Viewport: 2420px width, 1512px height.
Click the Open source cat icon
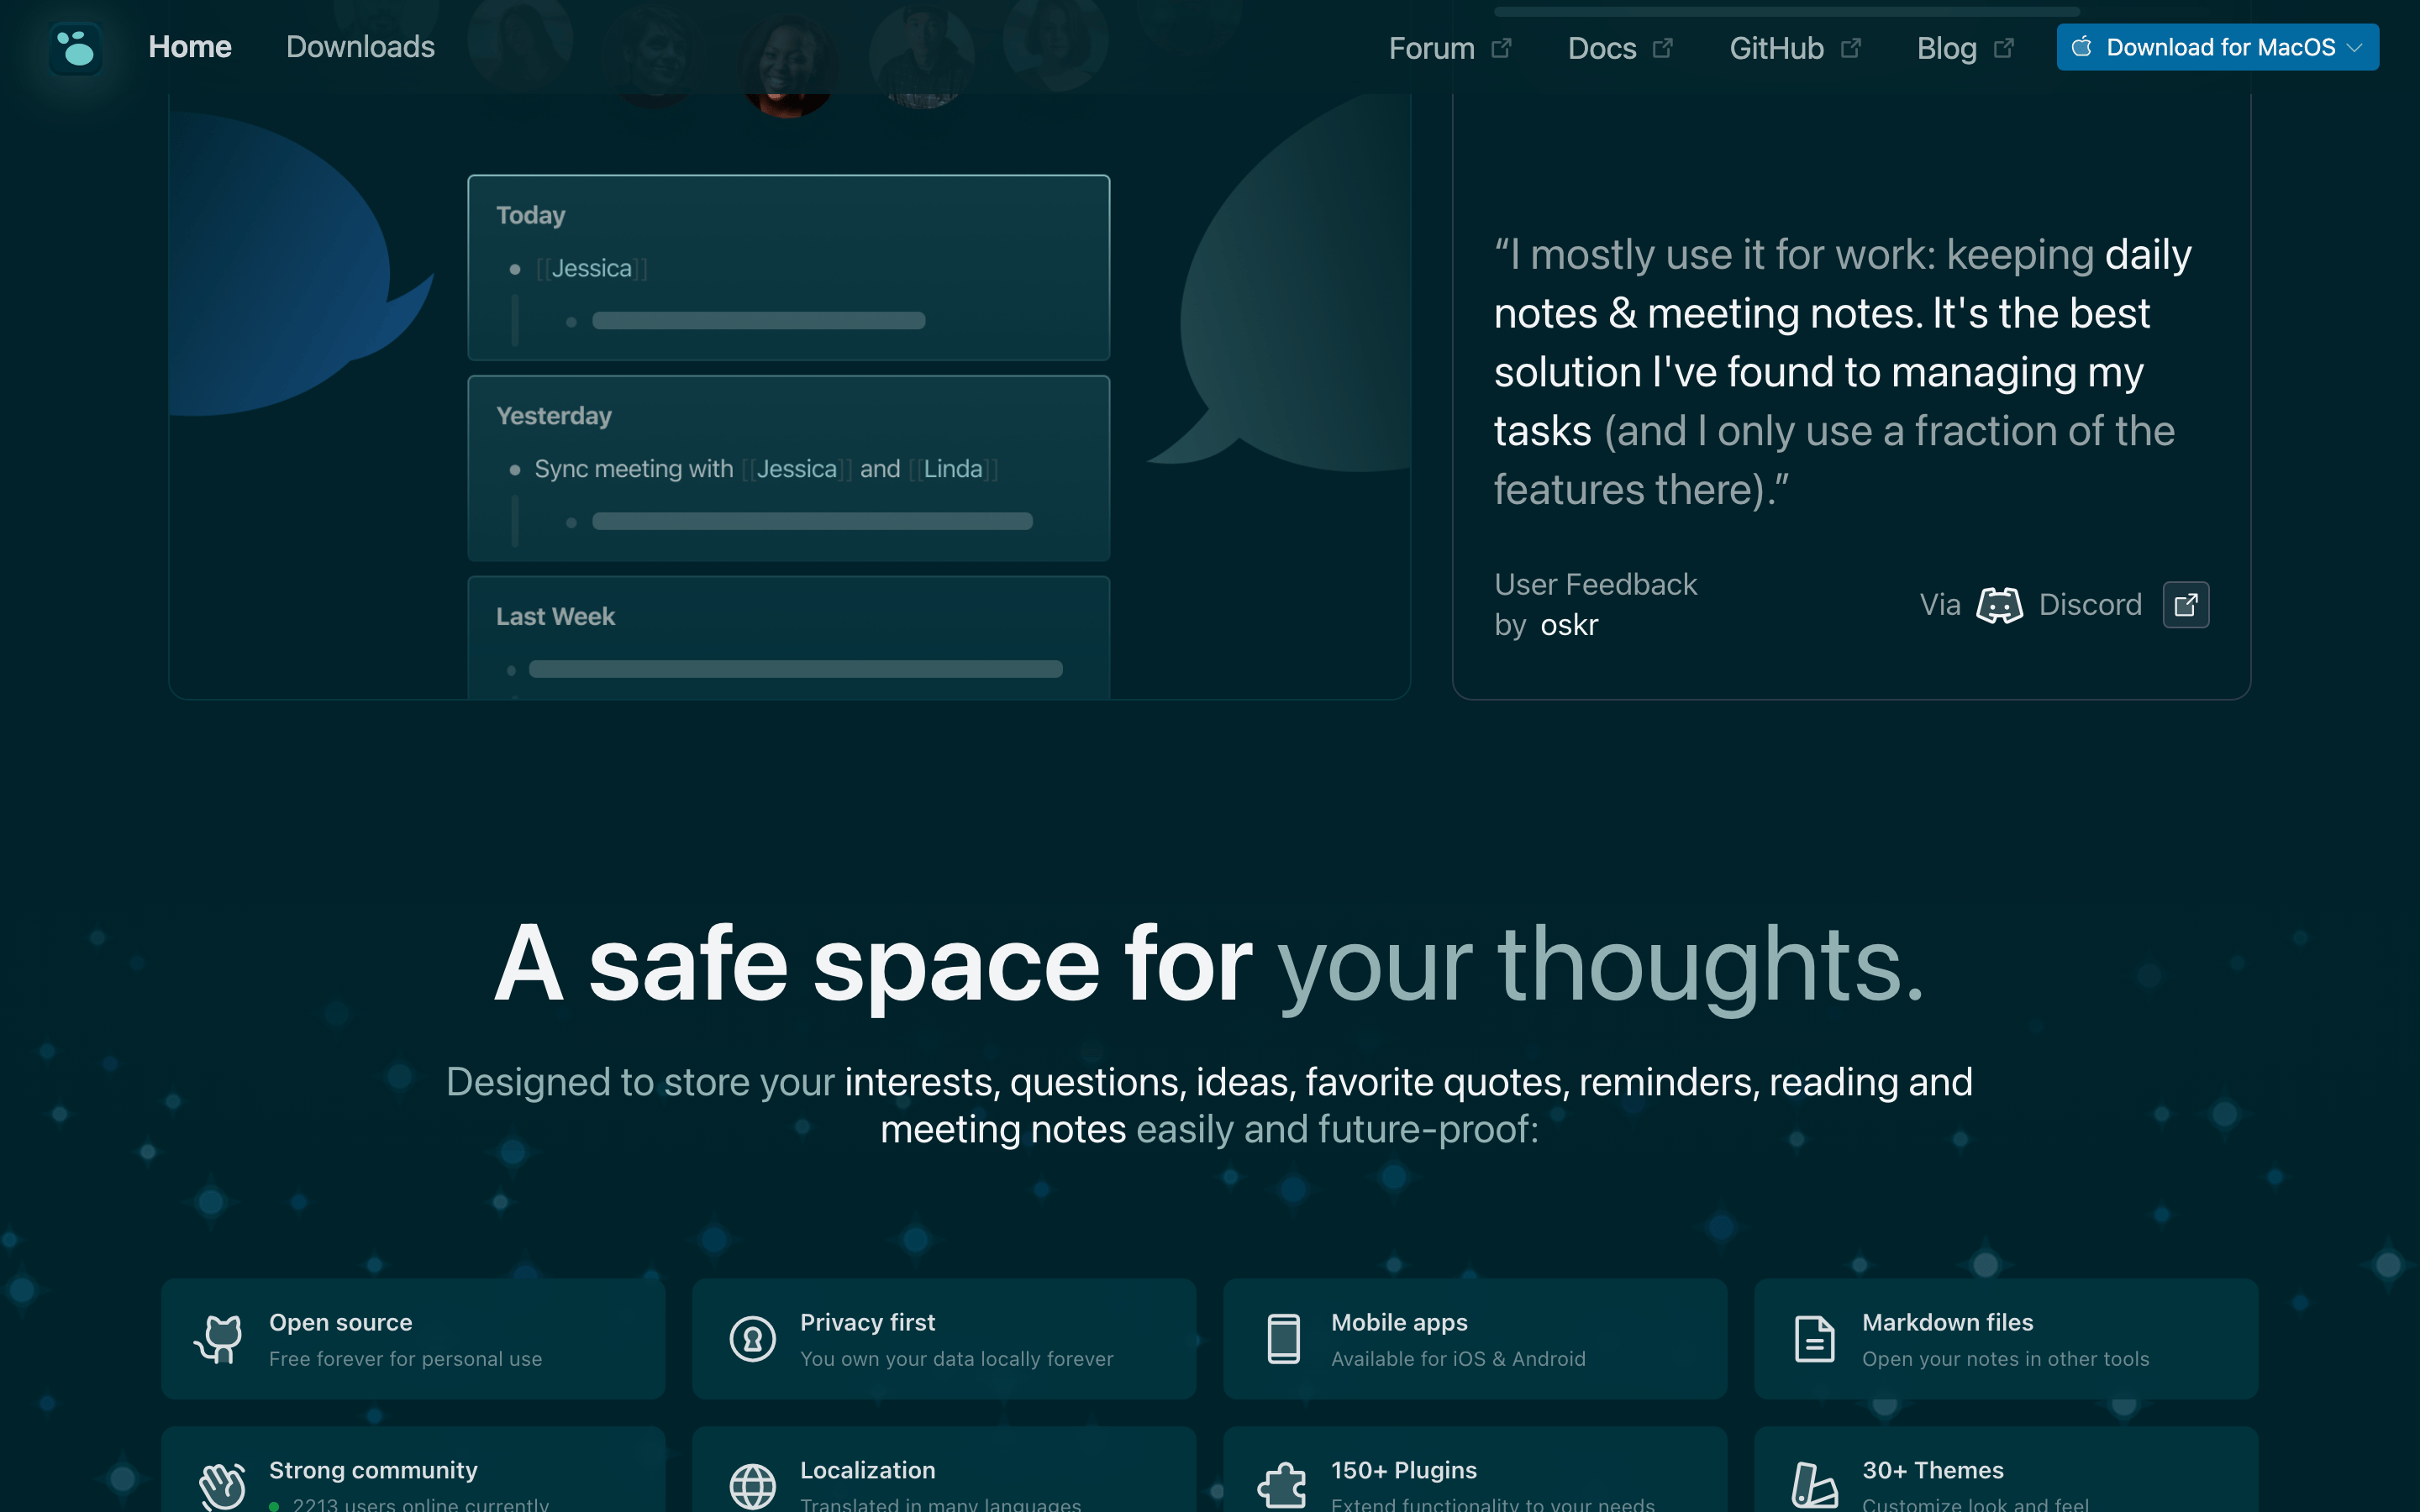point(219,1339)
